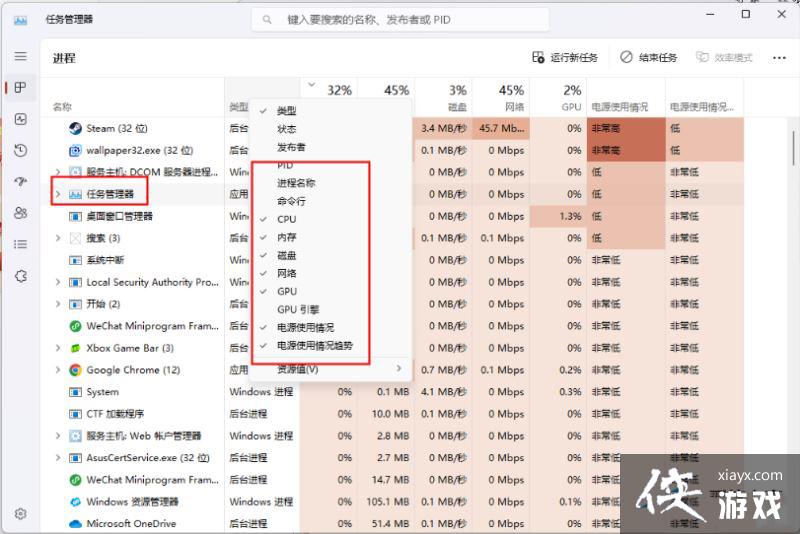Expand Local Security Authority process group
800x534 pixels.
[58, 282]
